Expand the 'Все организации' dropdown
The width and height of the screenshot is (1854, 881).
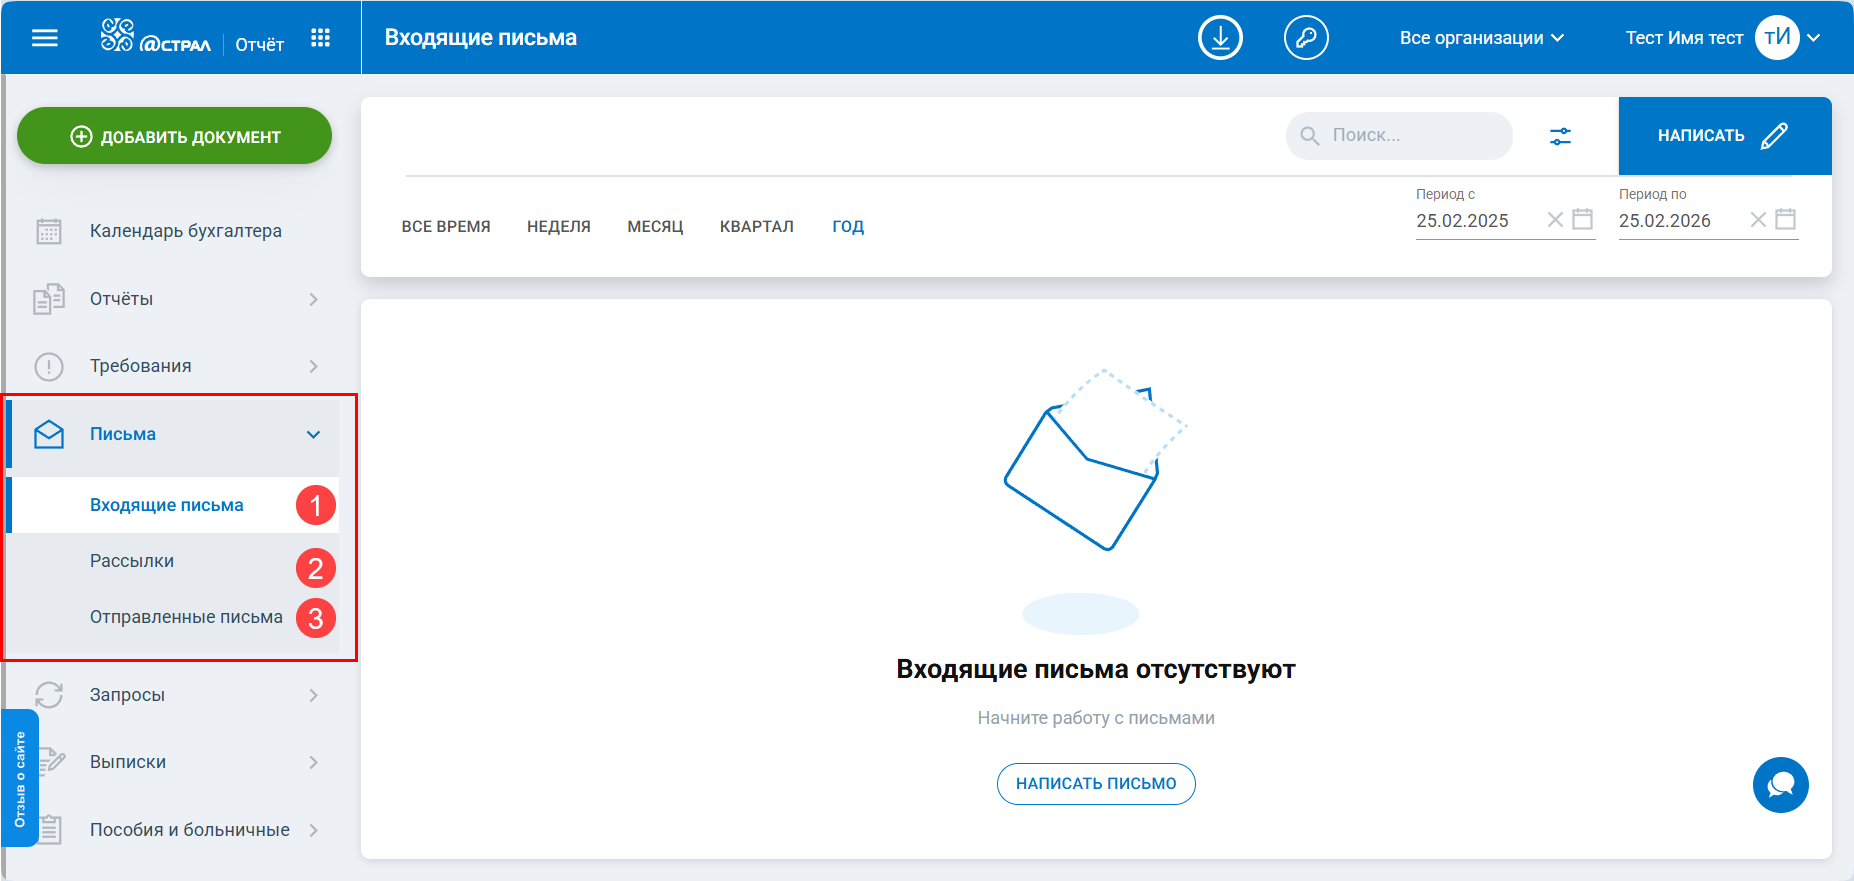[1481, 38]
